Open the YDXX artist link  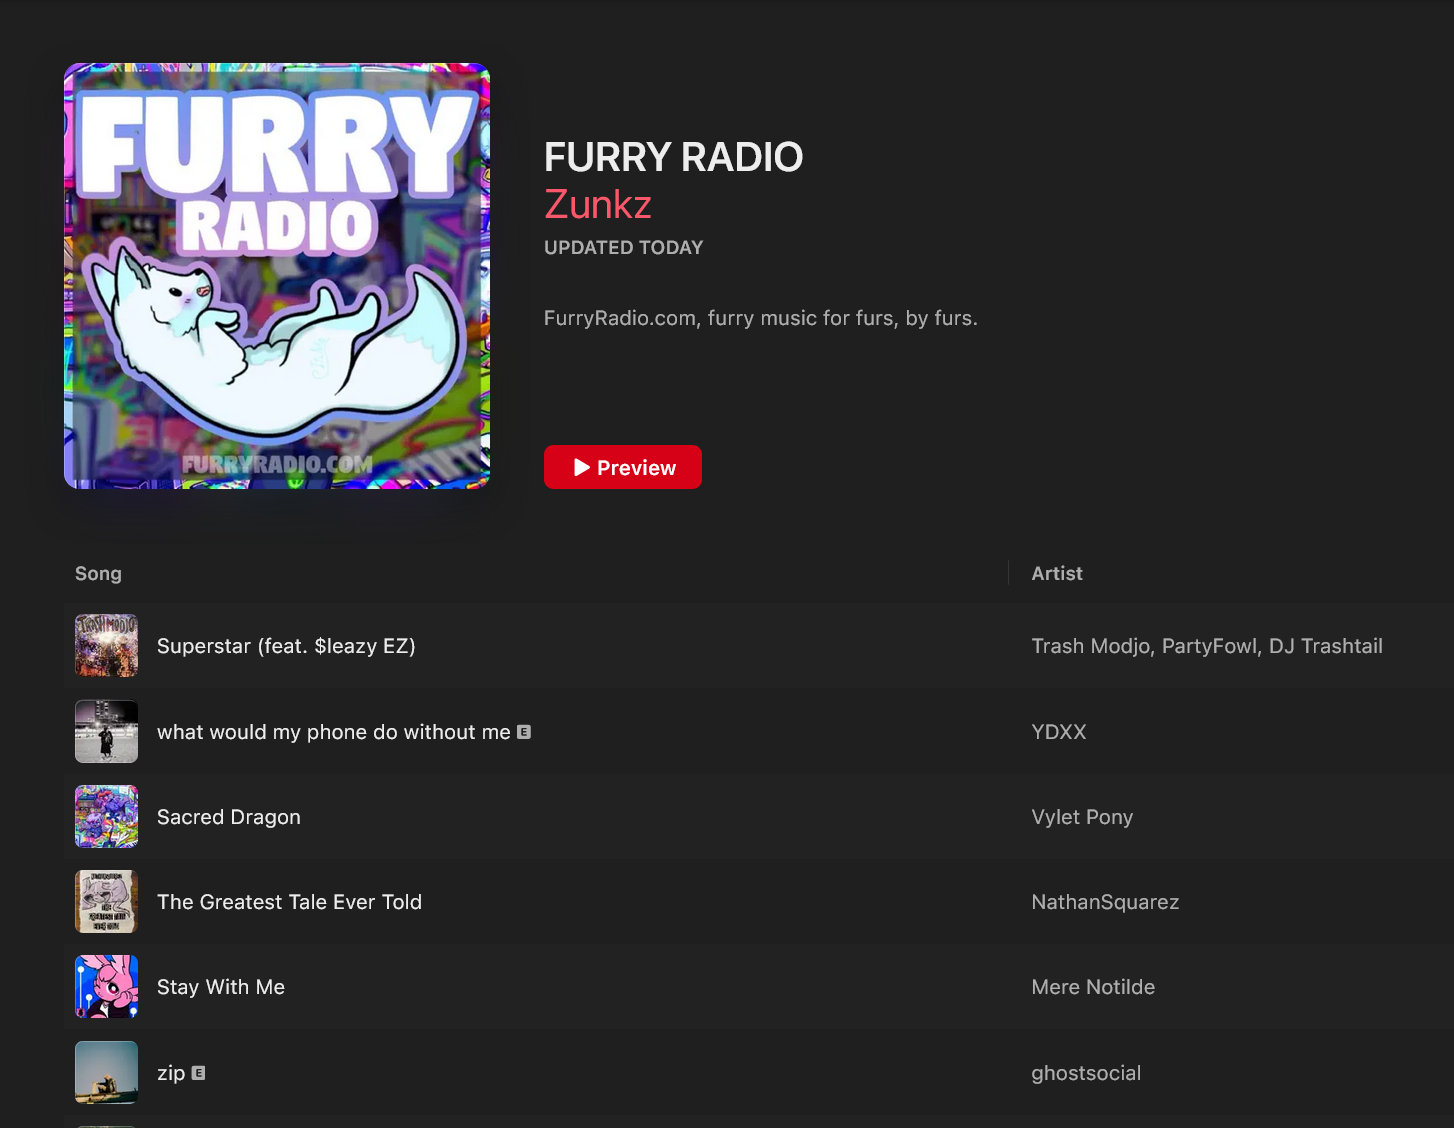pos(1058,732)
